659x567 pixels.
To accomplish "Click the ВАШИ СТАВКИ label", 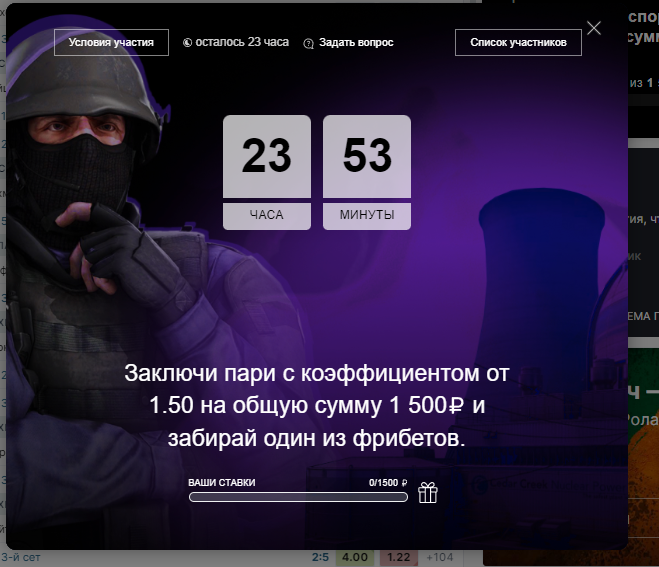I will coord(221,483).
